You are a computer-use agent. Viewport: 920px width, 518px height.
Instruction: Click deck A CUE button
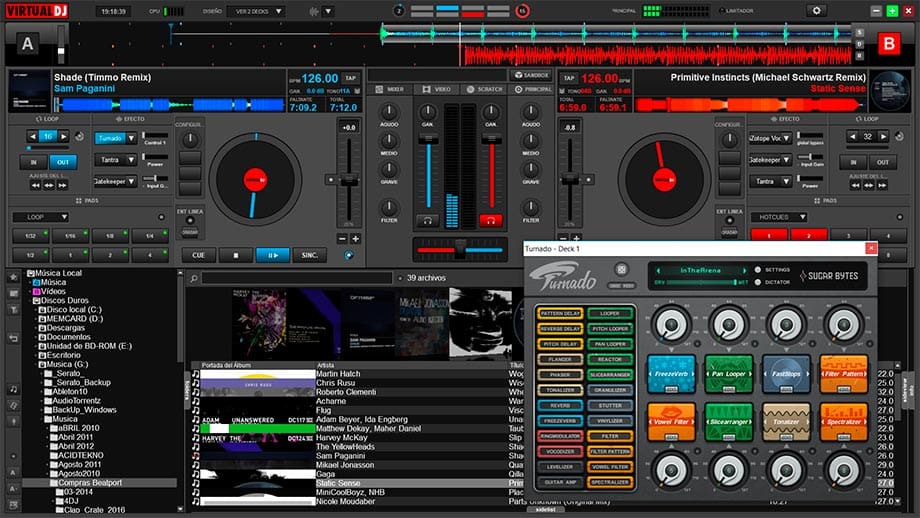198,255
